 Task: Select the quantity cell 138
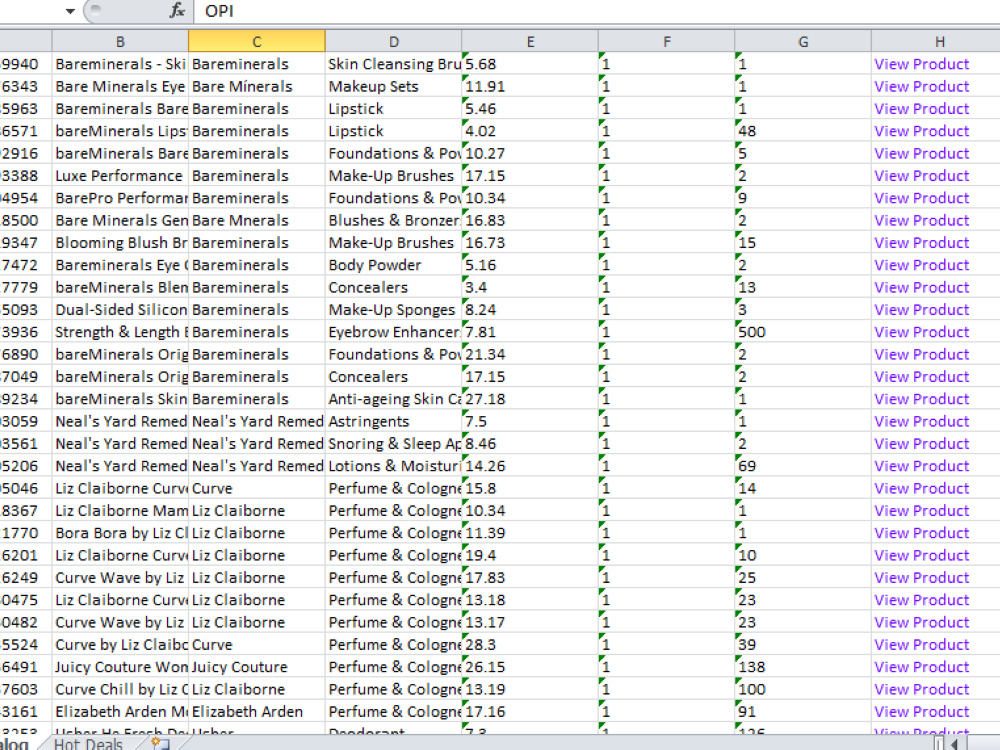click(x=803, y=666)
